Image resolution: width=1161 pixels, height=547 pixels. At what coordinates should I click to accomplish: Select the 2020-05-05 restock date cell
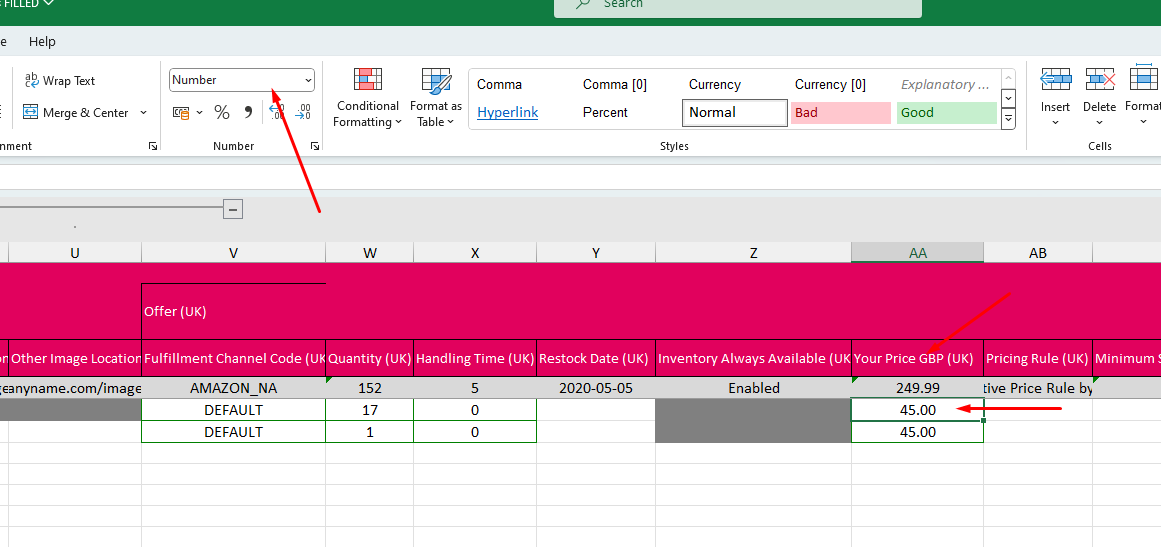[596, 388]
